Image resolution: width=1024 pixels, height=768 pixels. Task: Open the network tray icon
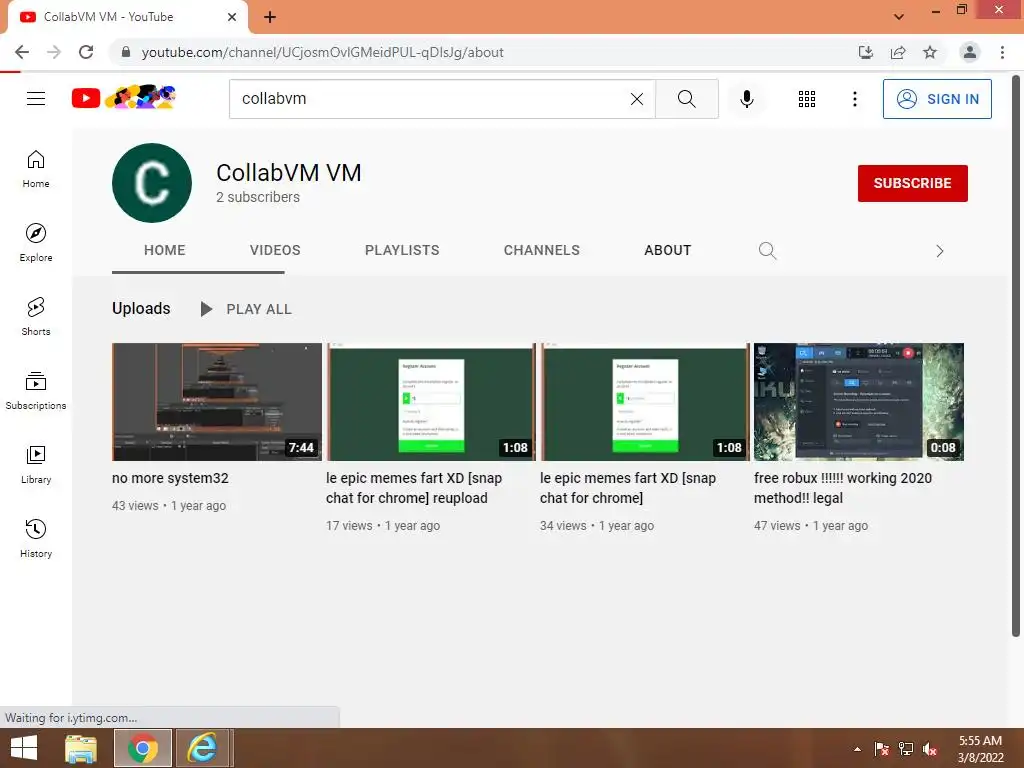[906, 749]
